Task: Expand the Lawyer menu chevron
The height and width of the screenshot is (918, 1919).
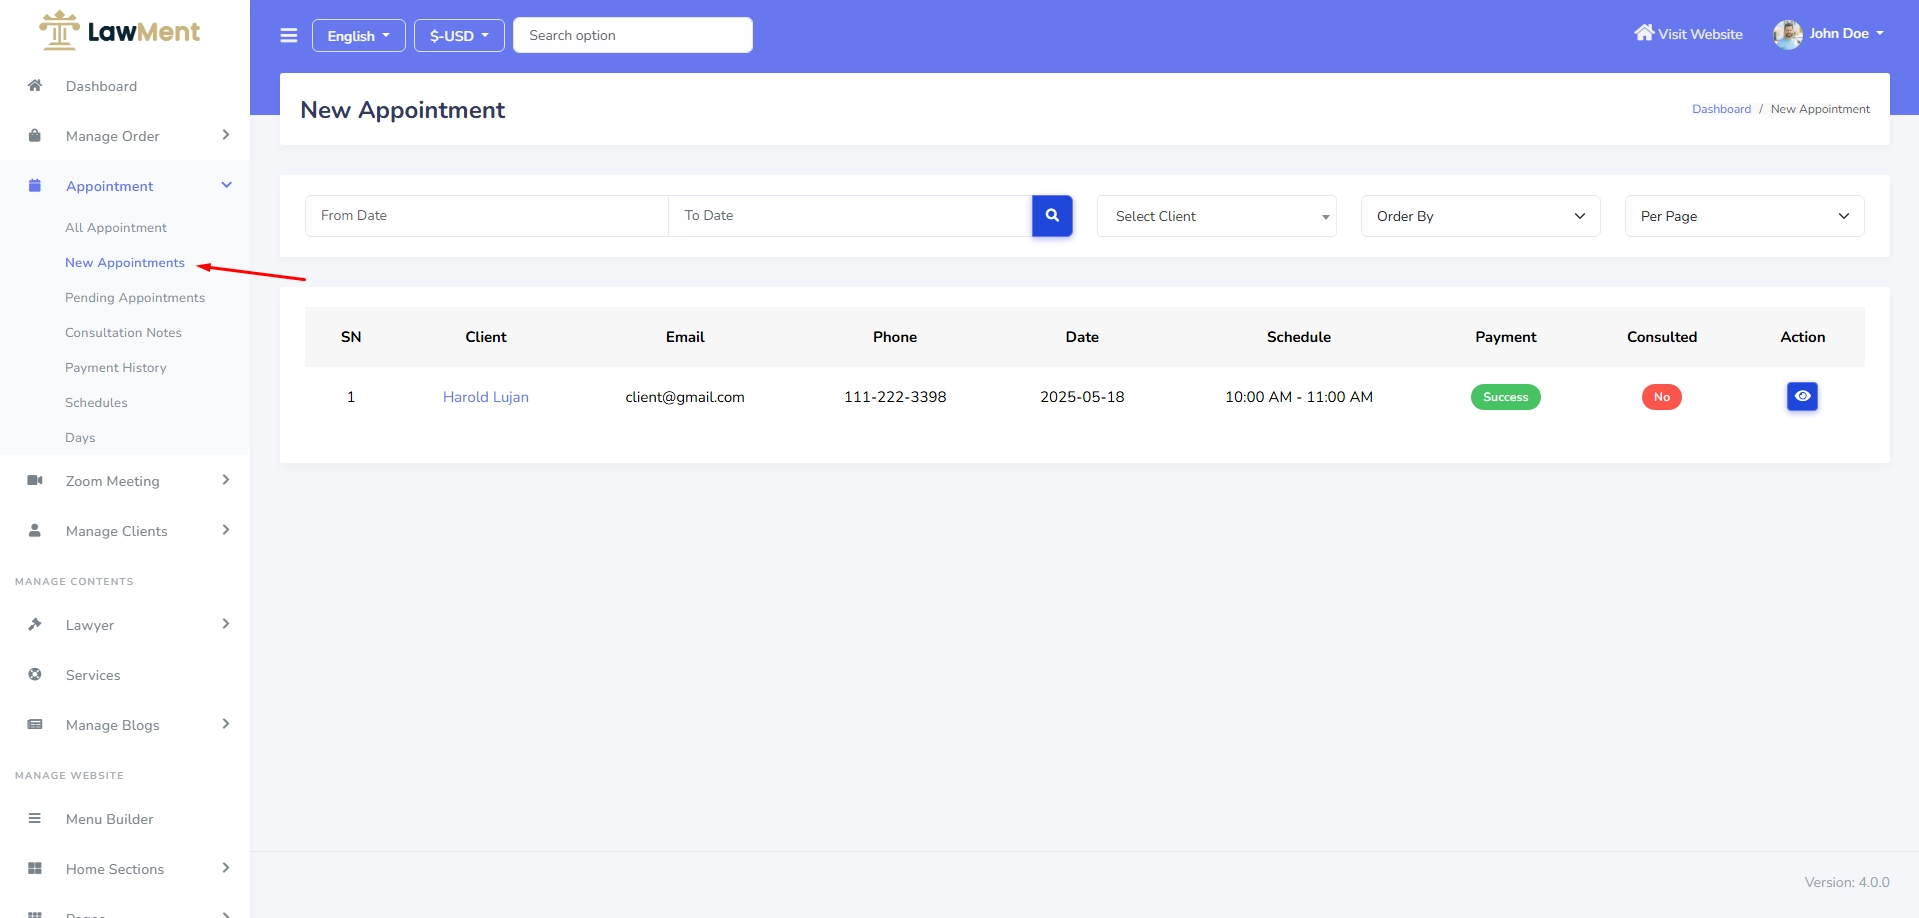Action: point(226,624)
